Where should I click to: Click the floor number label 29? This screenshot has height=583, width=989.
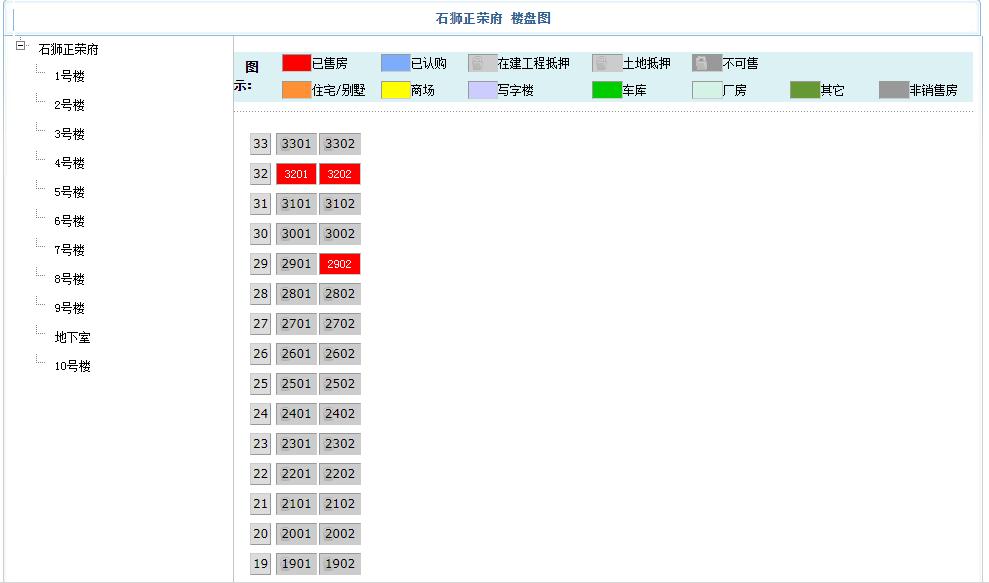coord(260,263)
